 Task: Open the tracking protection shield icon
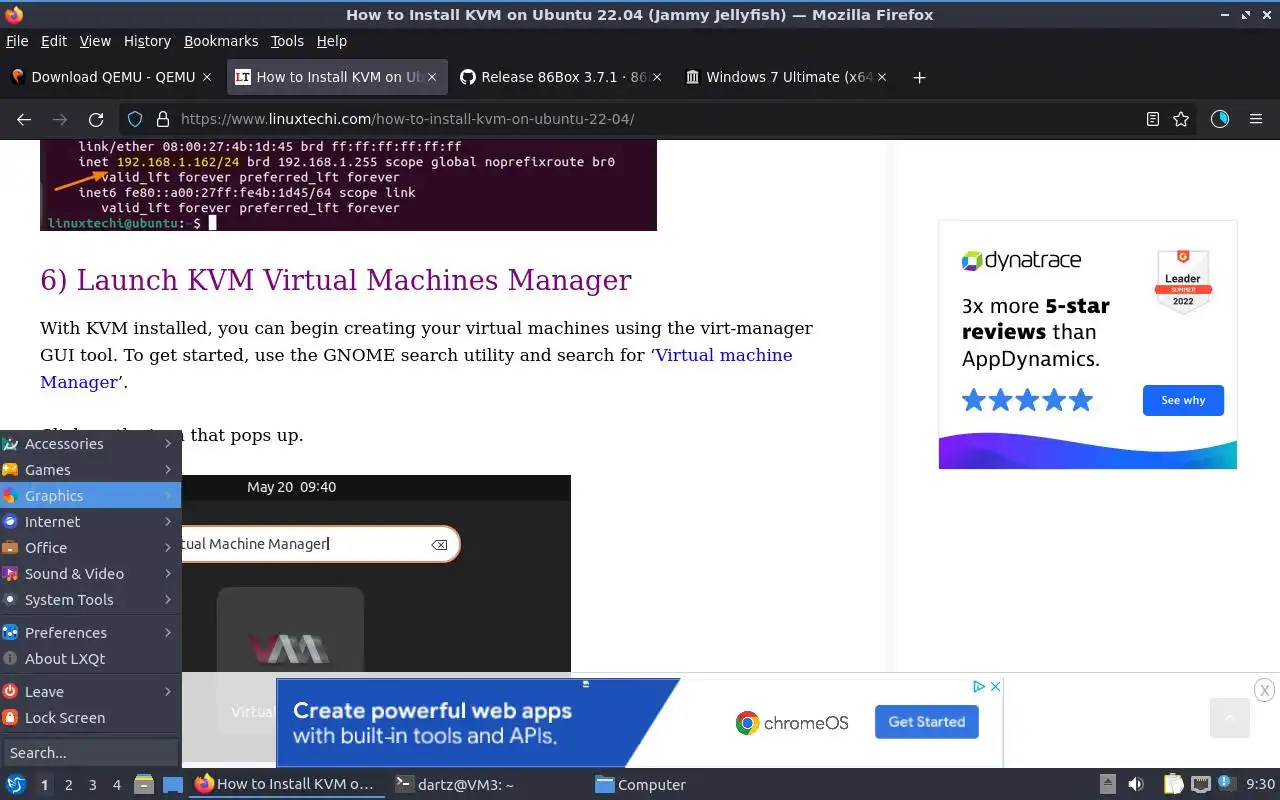(135, 119)
